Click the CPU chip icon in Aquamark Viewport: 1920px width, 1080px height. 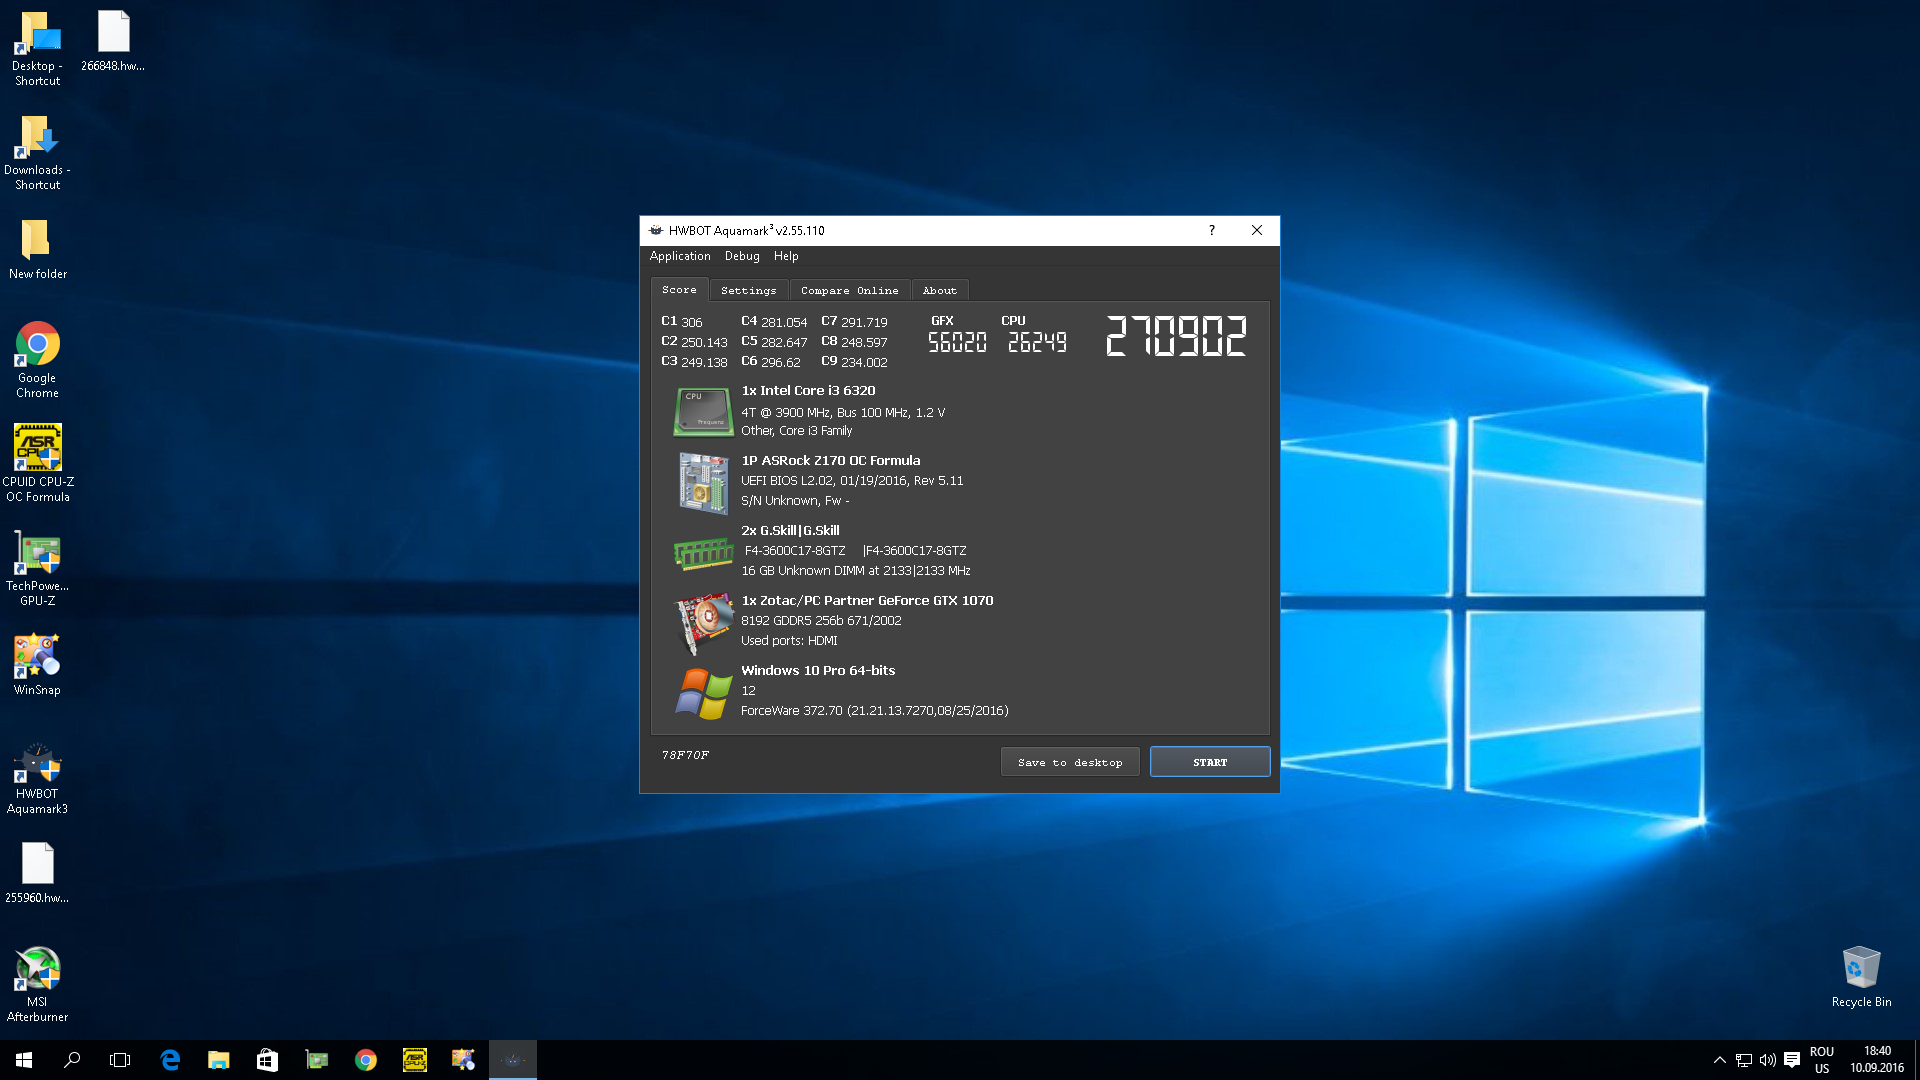pyautogui.click(x=703, y=412)
